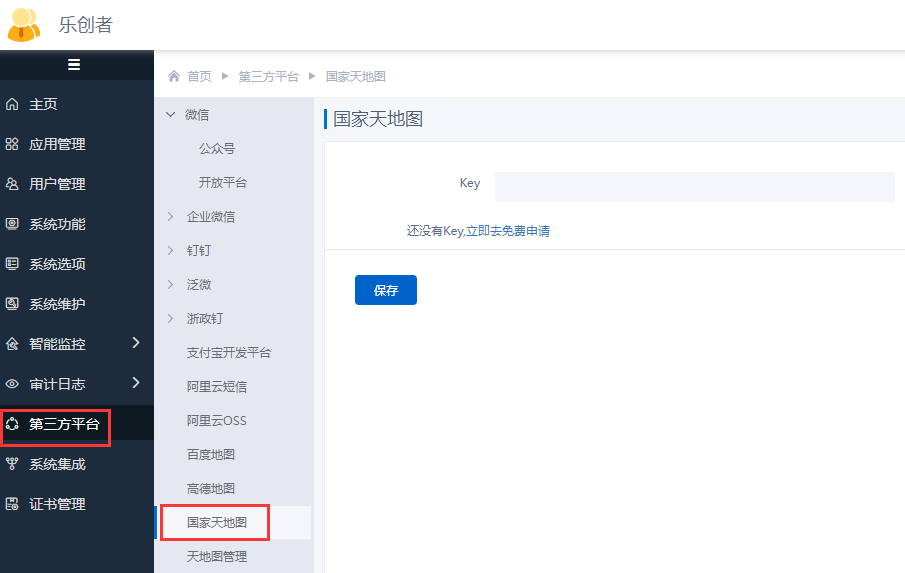Go to 第三方平台 in the breadcrumb
Image resolution: width=905 pixels, height=573 pixels.
[268, 77]
